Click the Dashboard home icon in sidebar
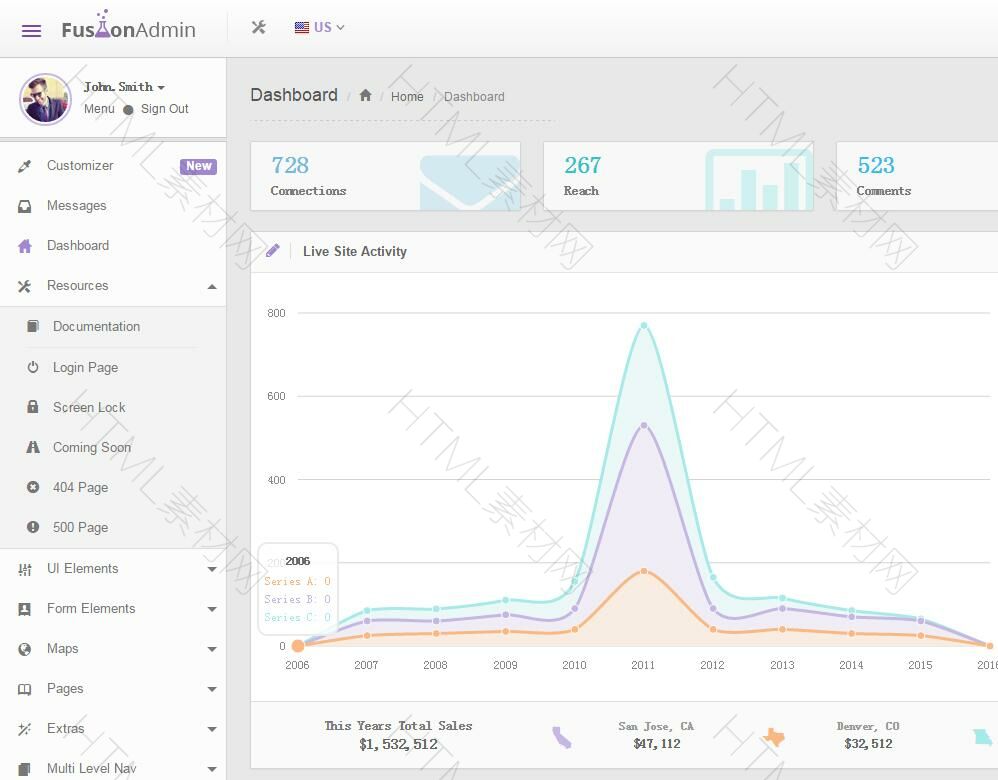 25,246
